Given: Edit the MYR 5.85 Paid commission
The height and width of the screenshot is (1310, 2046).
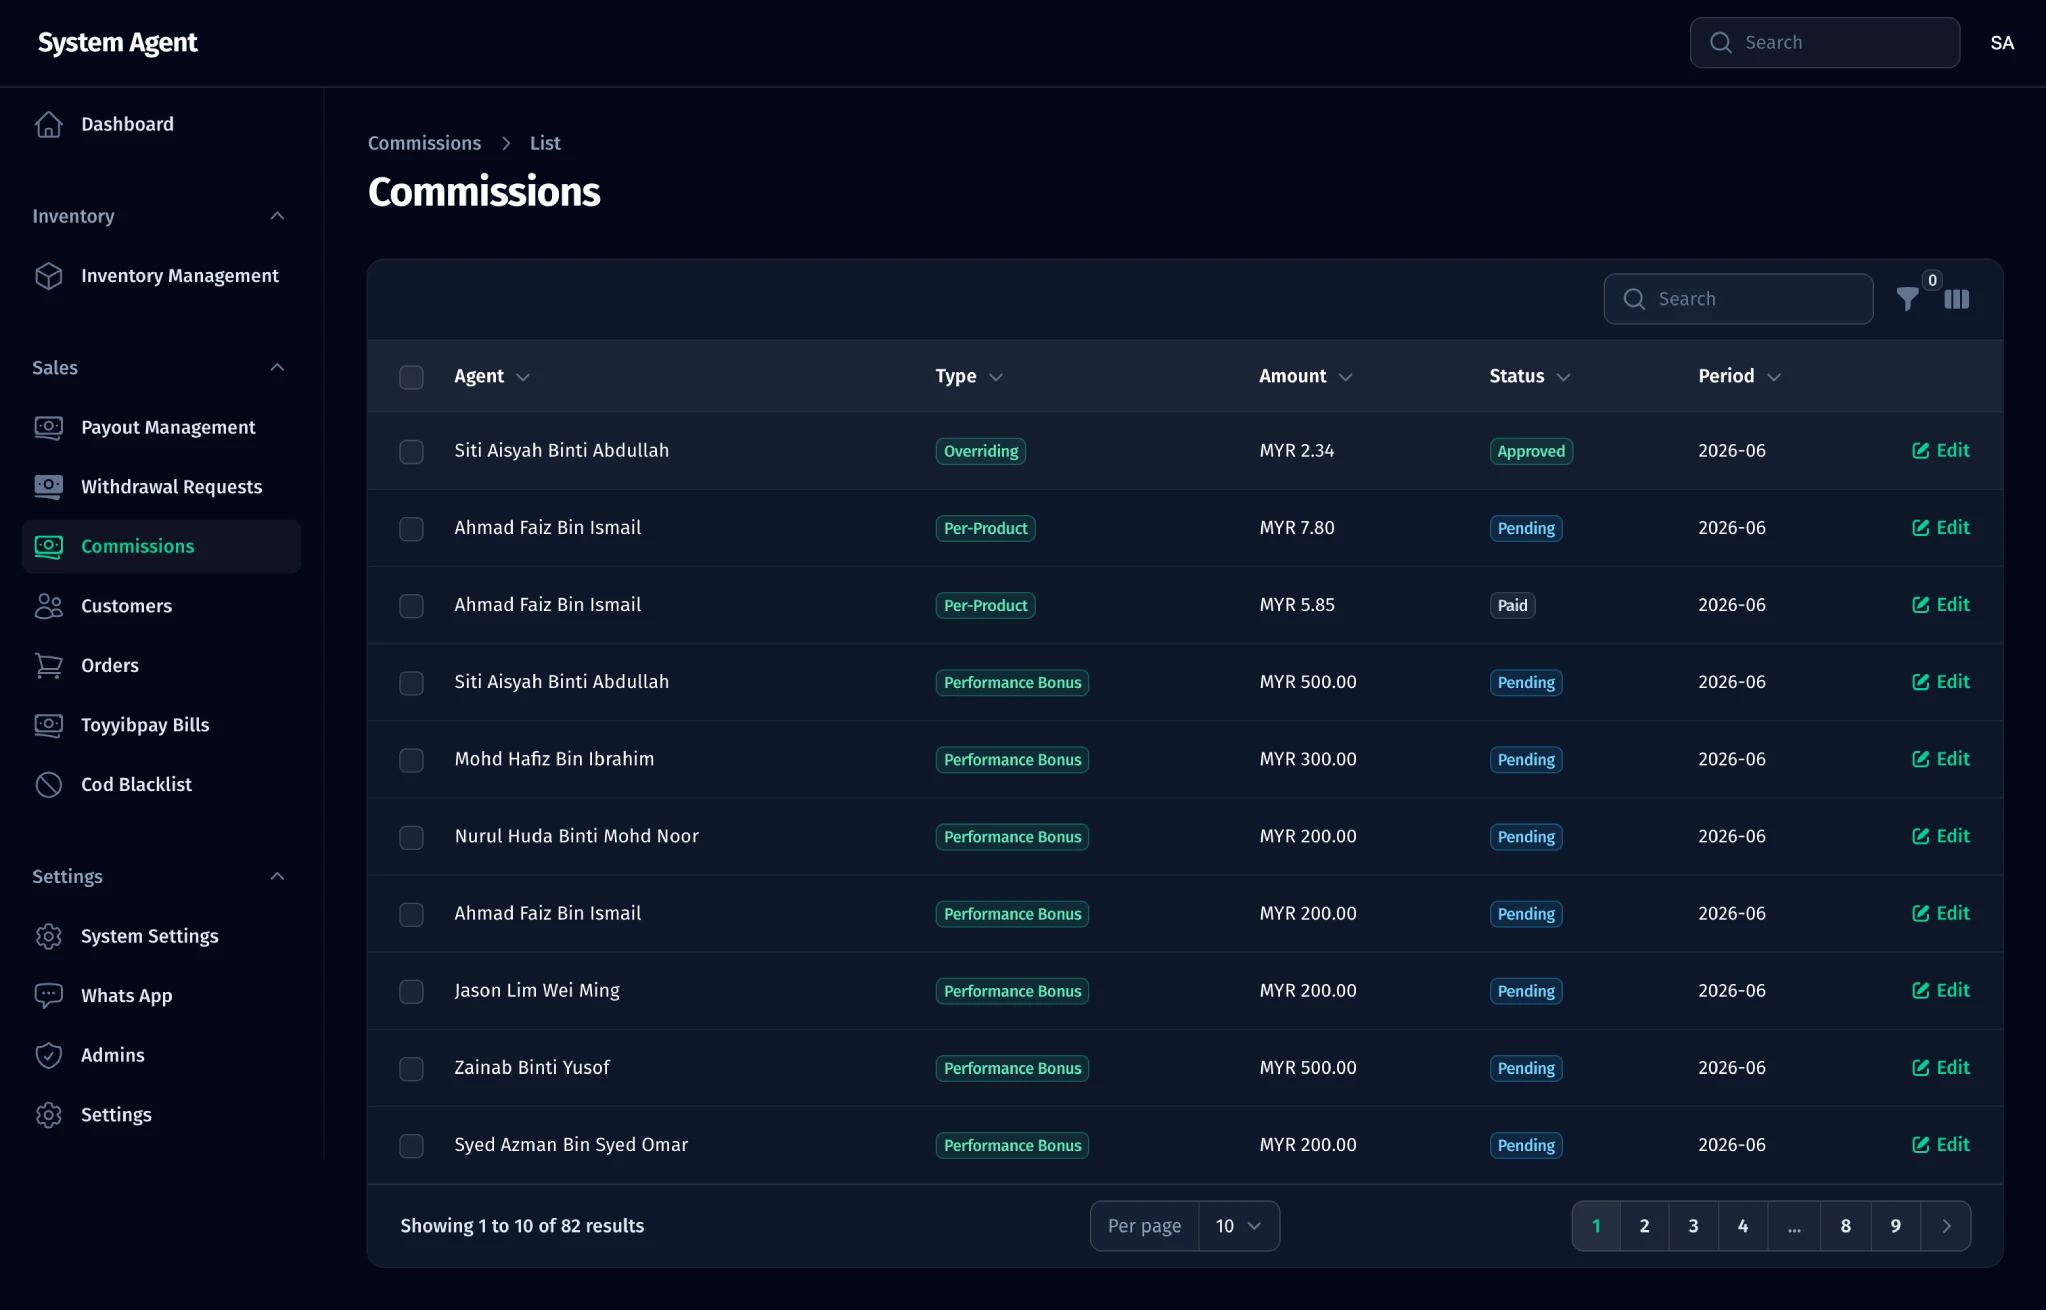Looking at the screenshot, I should coord(1940,605).
